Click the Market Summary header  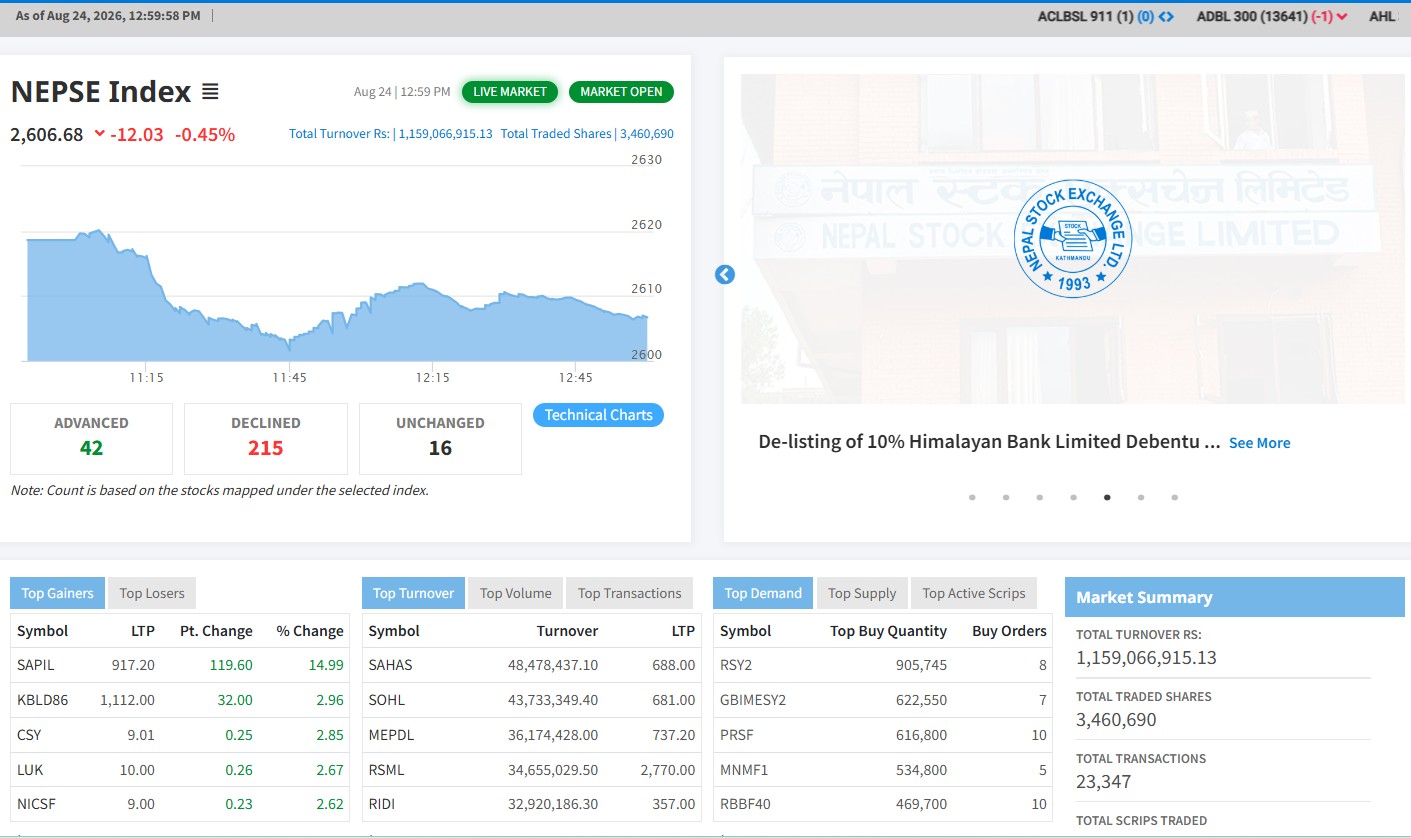coord(1235,597)
